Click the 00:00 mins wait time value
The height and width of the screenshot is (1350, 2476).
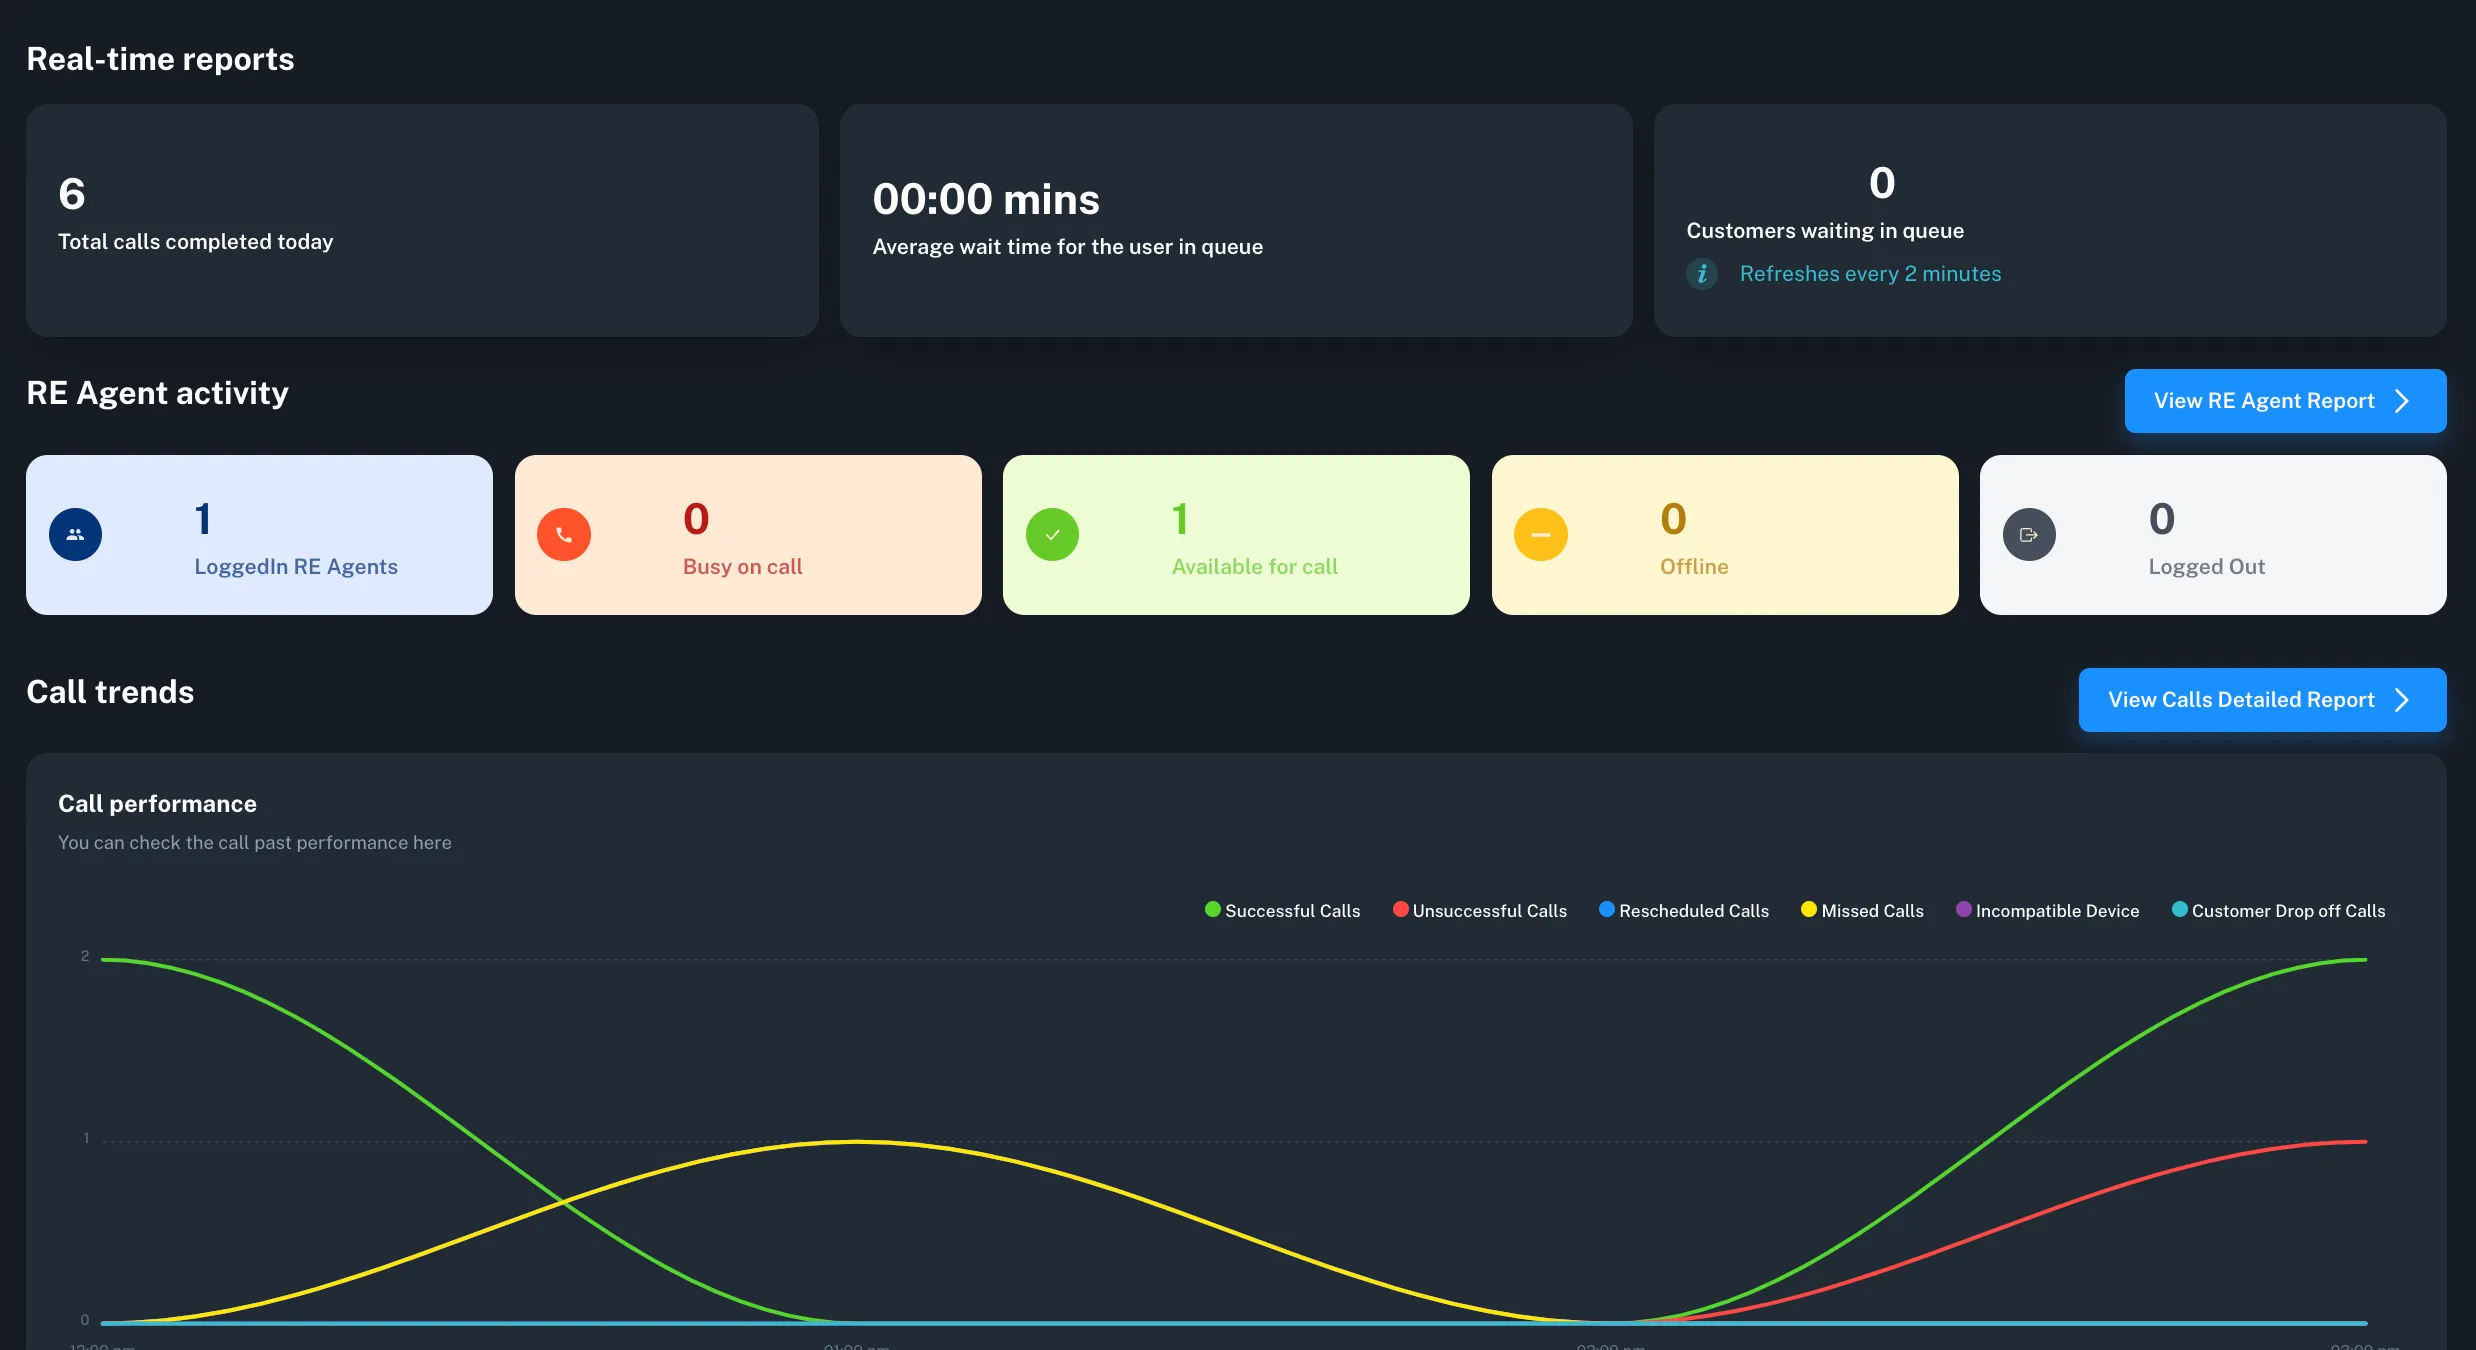pyautogui.click(x=986, y=199)
